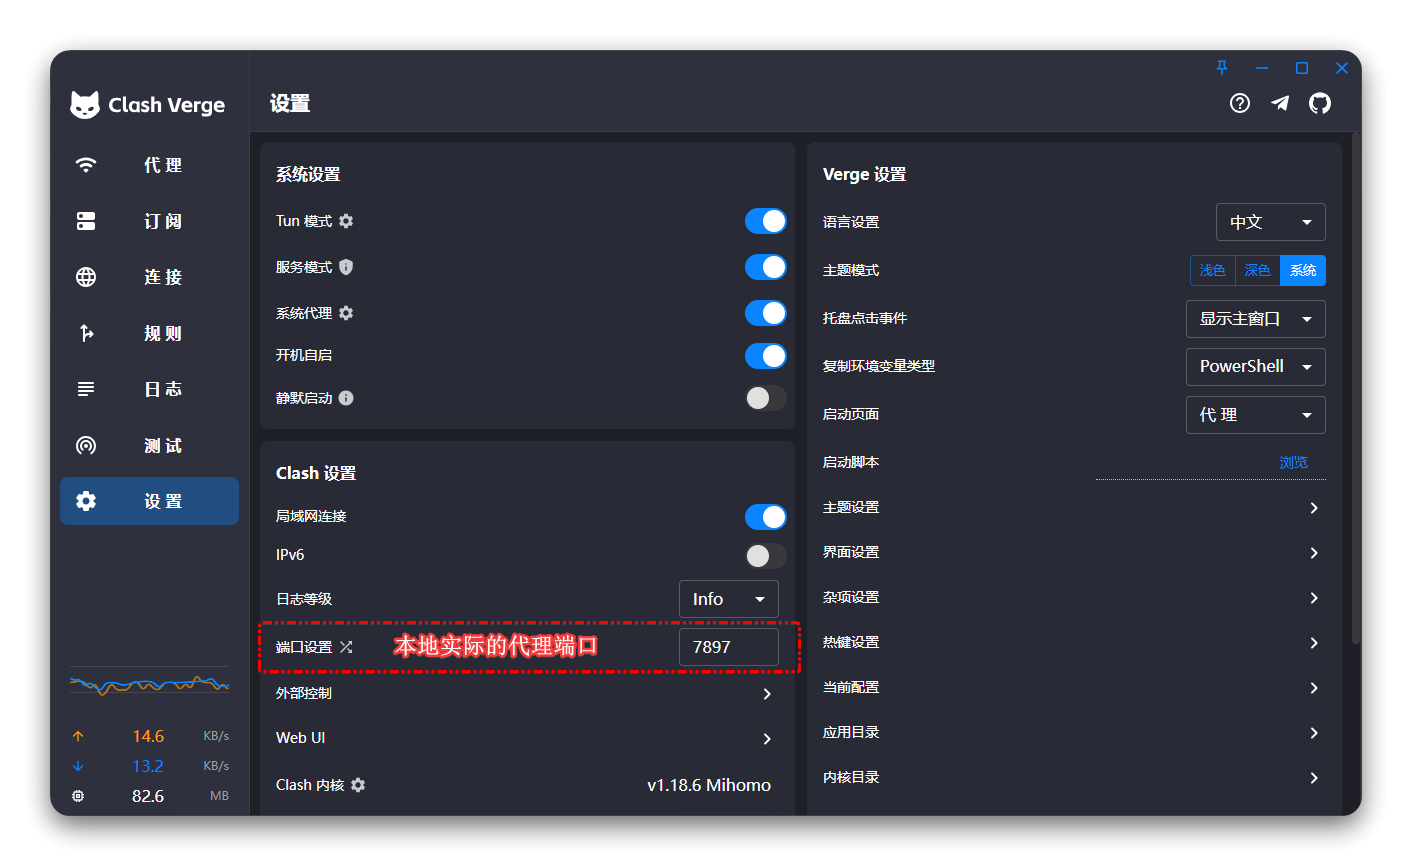Screen dimensions: 1412x866
Task: Enable the IPv6 switch
Action: tap(766, 555)
